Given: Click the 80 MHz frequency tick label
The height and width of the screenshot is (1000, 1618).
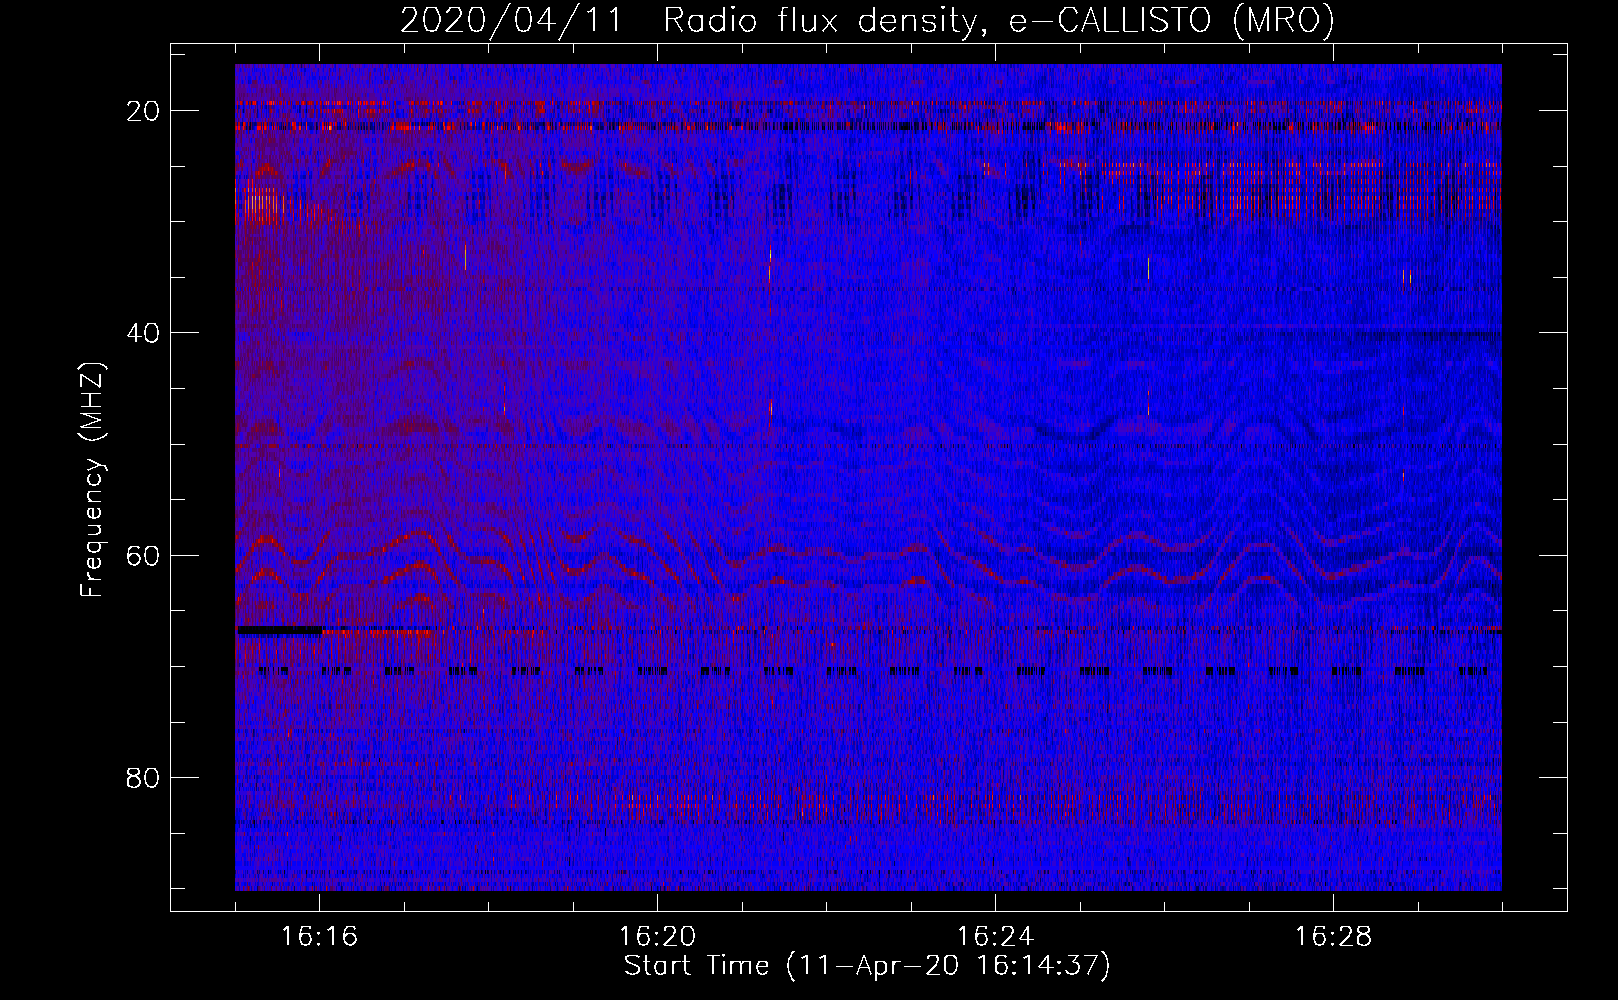Looking at the screenshot, I should 143,777.
